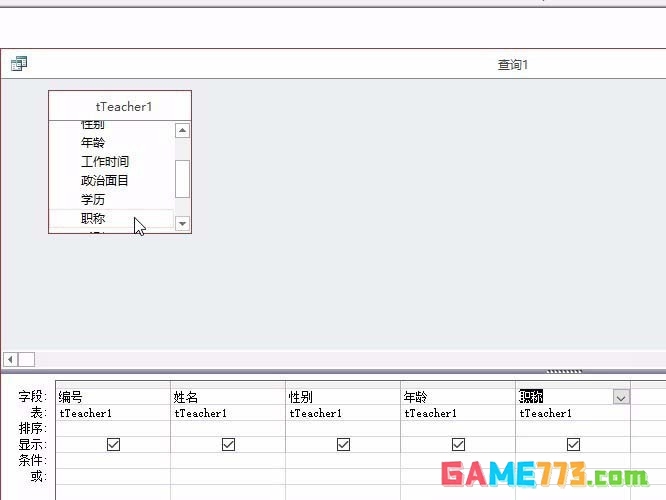The width and height of the screenshot is (666, 500).
Task: Click the 排序 cell under 年龄 column
Action: (x=458, y=429)
